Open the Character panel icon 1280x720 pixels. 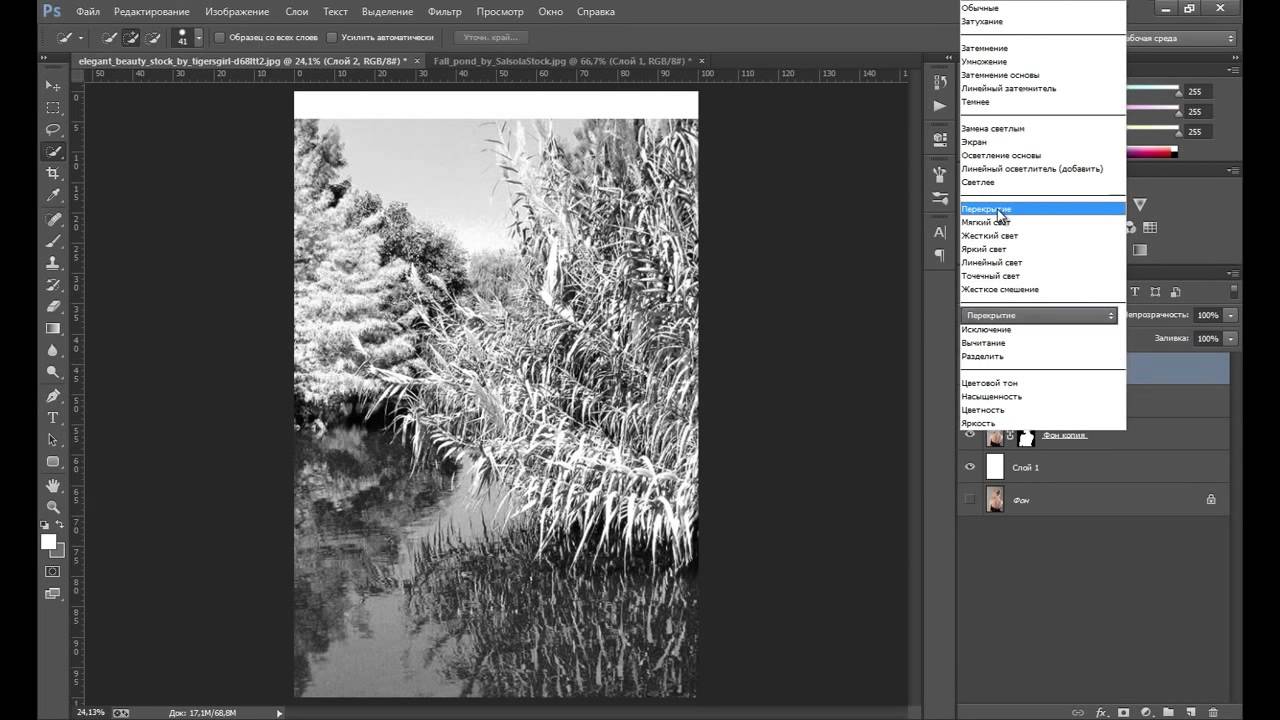coord(939,232)
